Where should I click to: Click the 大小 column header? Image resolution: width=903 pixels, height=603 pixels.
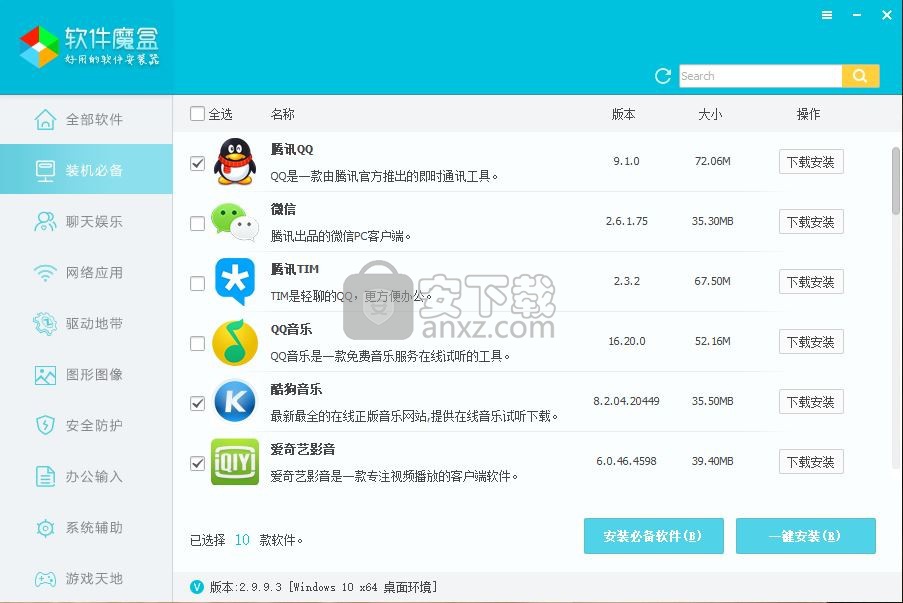(710, 114)
